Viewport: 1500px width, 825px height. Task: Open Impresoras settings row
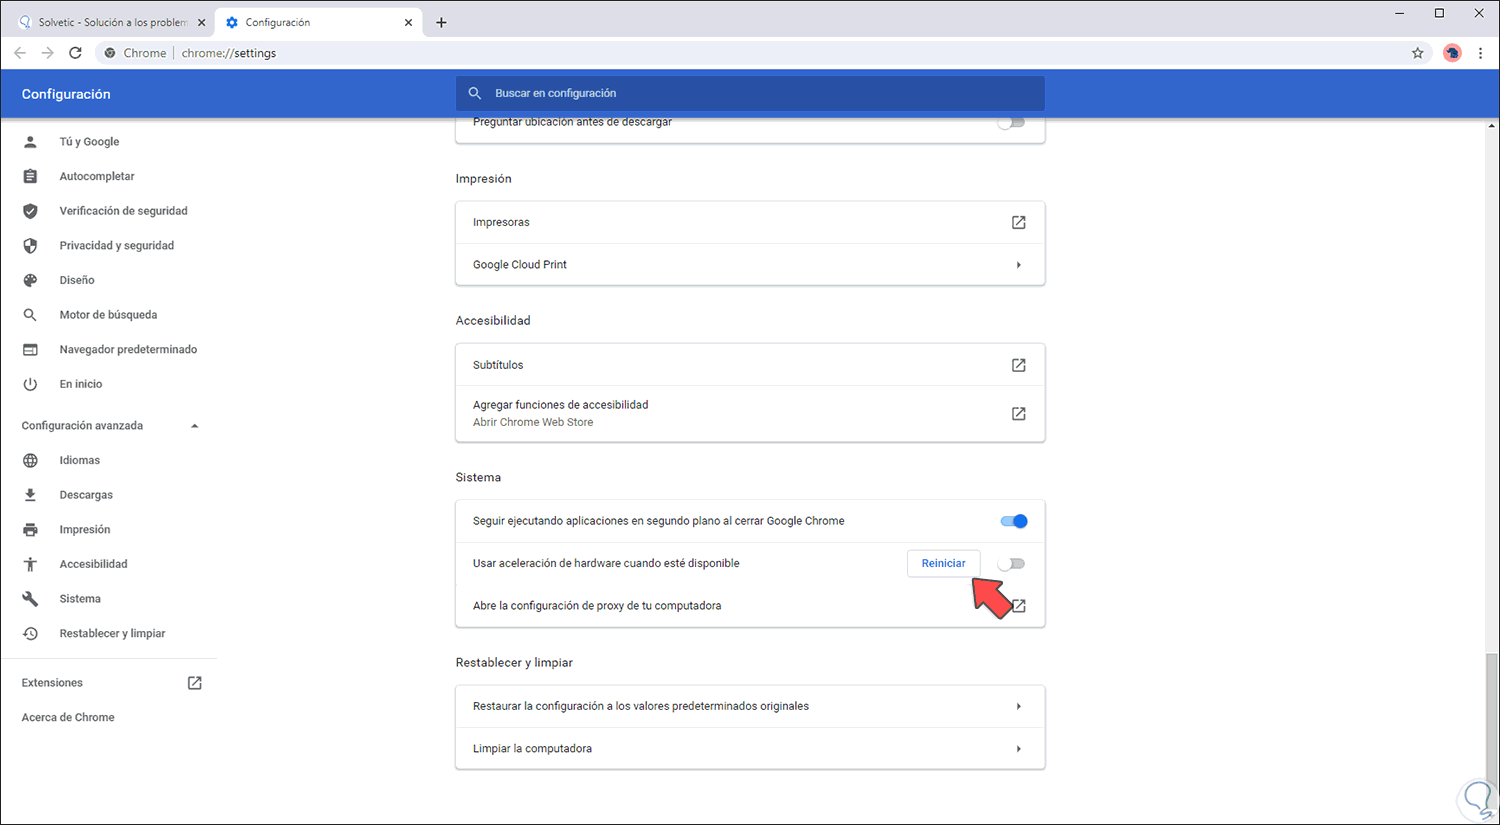[750, 222]
